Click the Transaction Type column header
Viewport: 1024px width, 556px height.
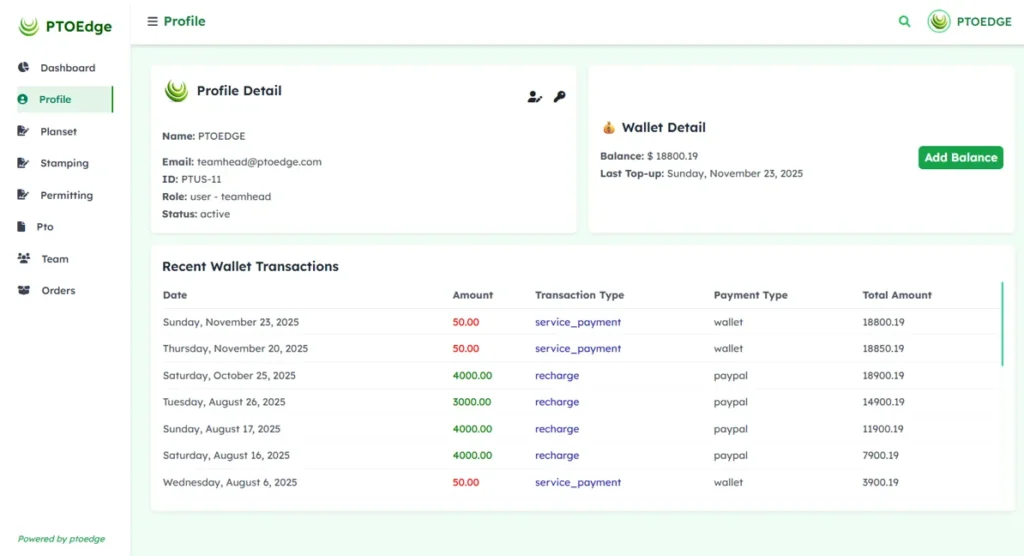tap(579, 295)
